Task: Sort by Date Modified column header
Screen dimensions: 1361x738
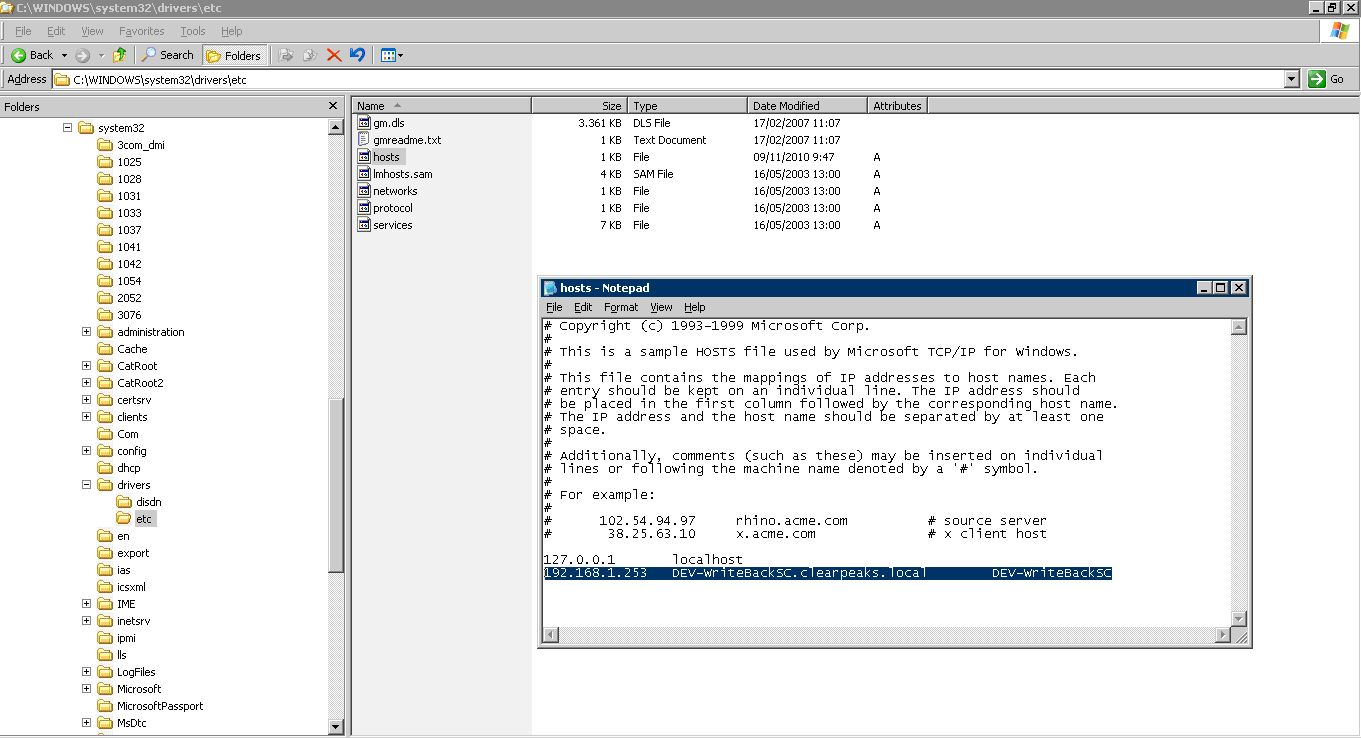Action: click(807, 105)
